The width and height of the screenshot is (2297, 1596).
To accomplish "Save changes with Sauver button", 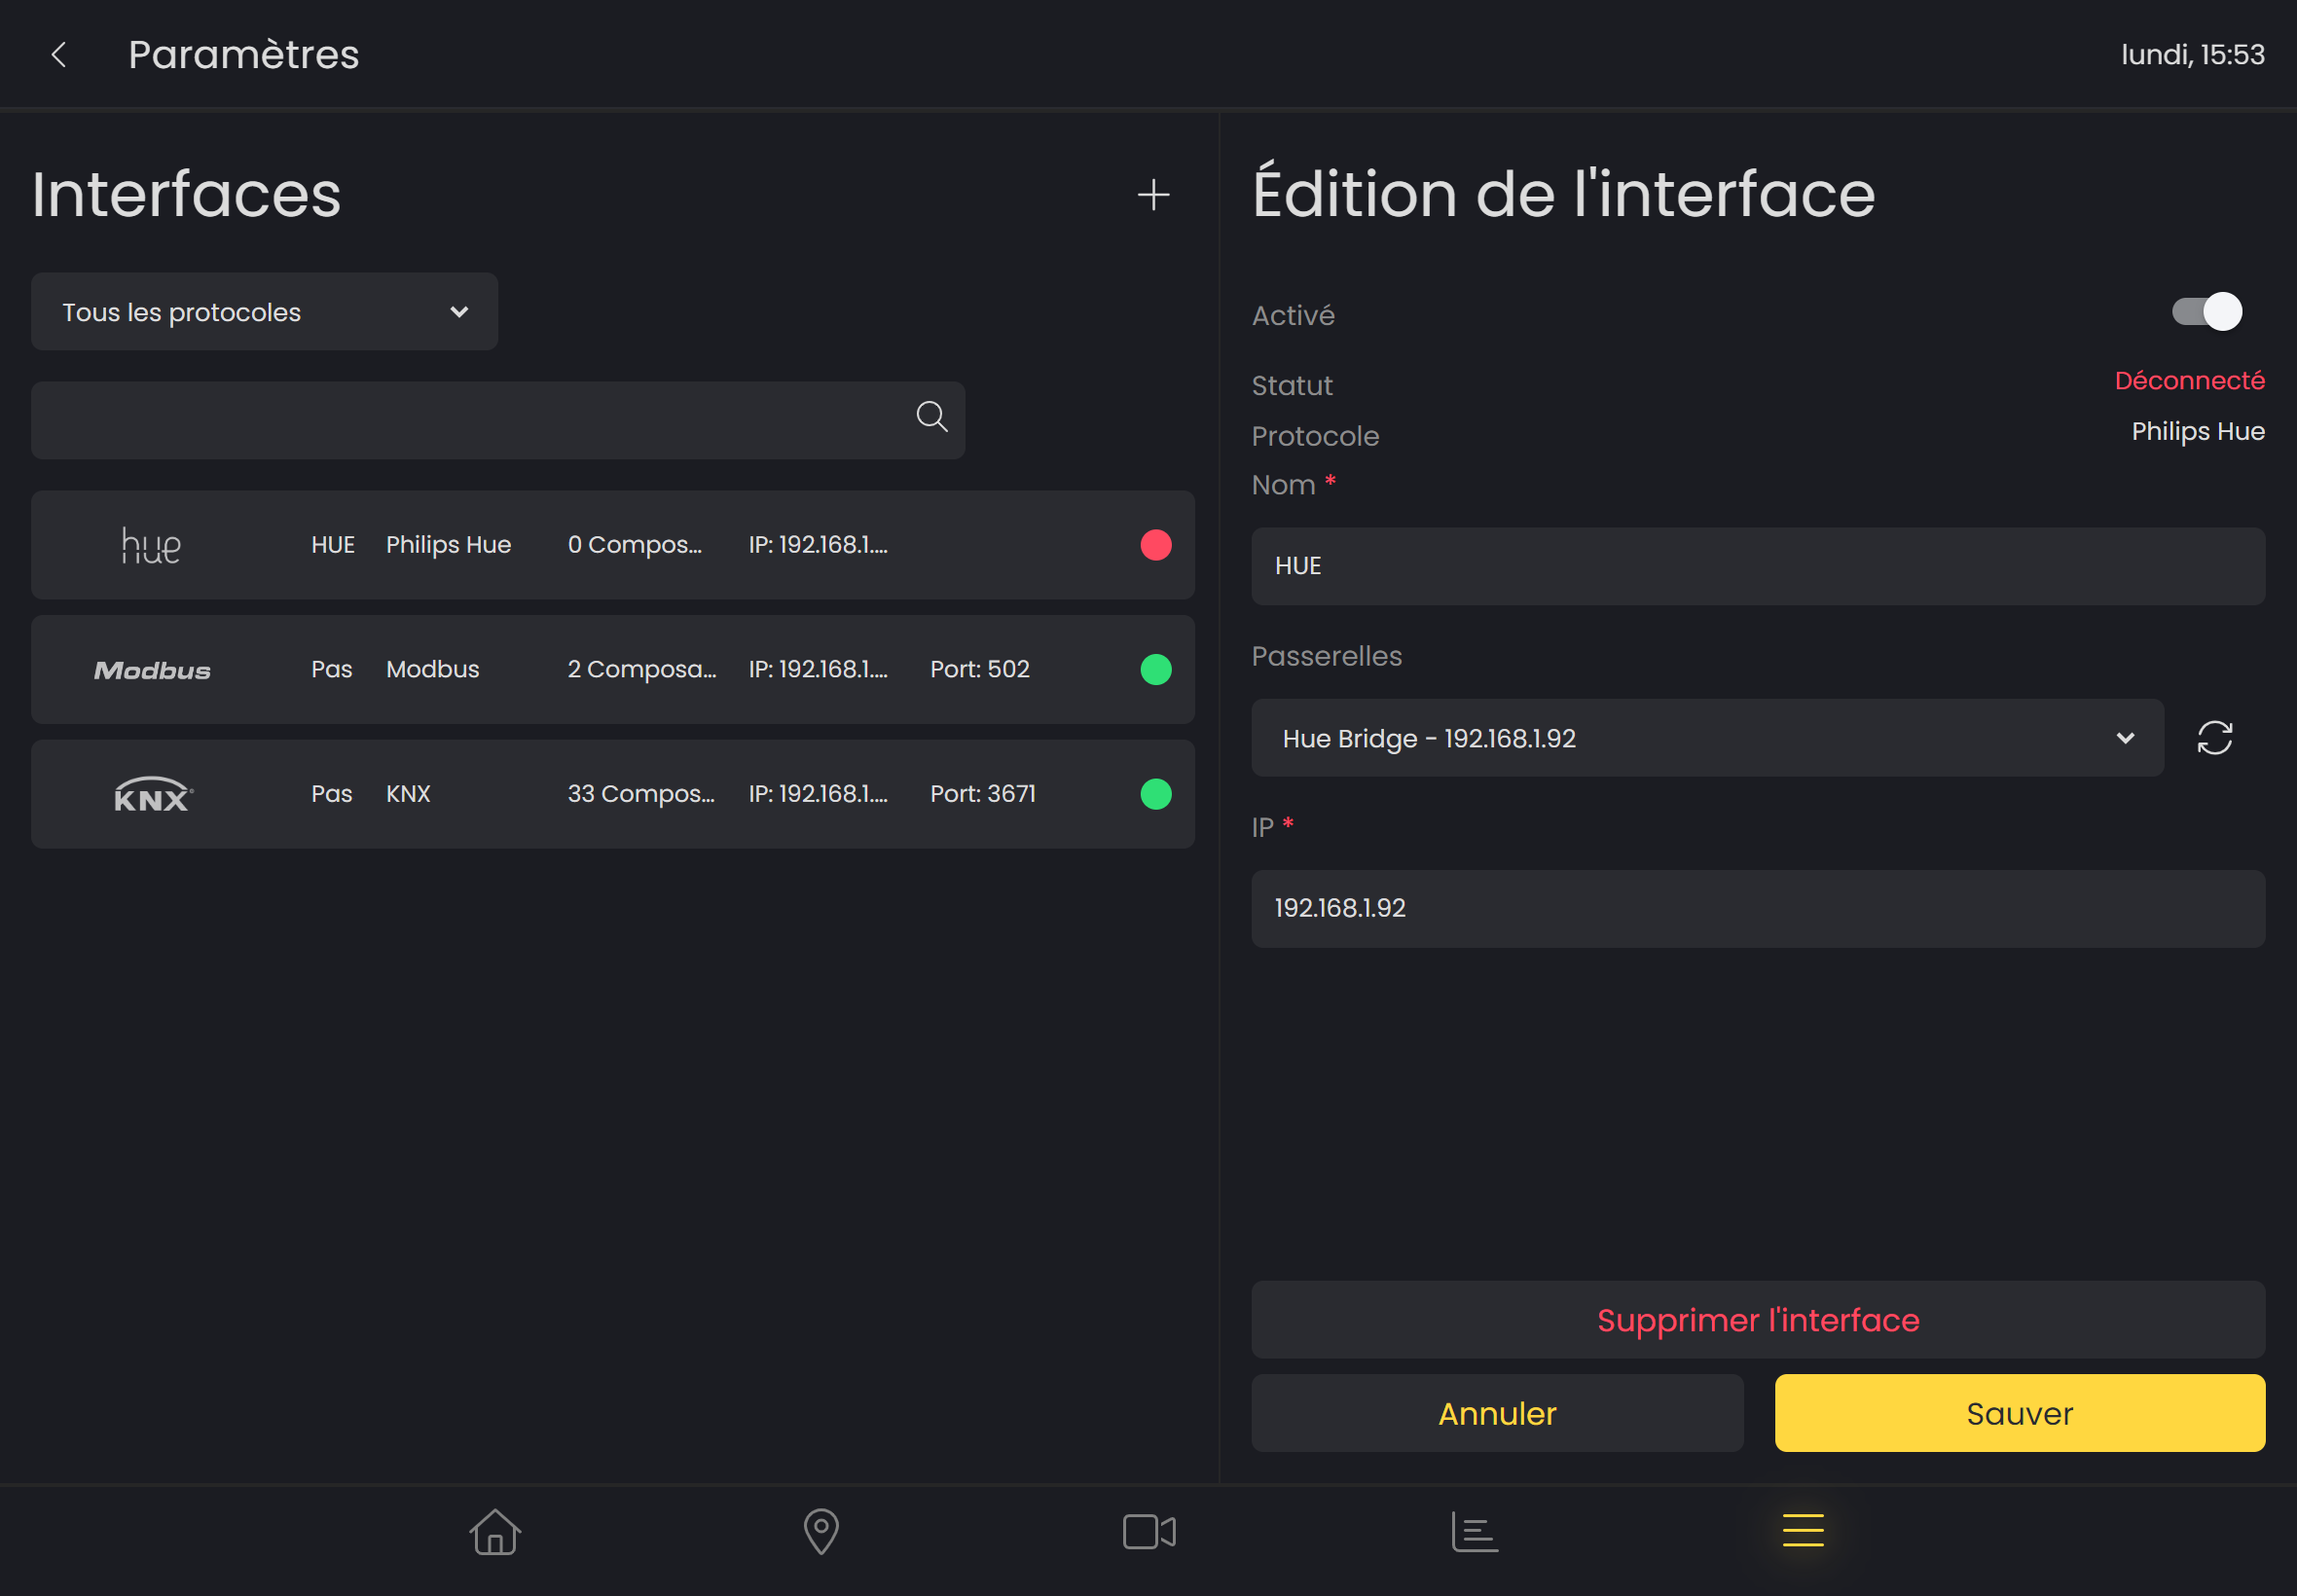I will (x=2018, y=1413).
